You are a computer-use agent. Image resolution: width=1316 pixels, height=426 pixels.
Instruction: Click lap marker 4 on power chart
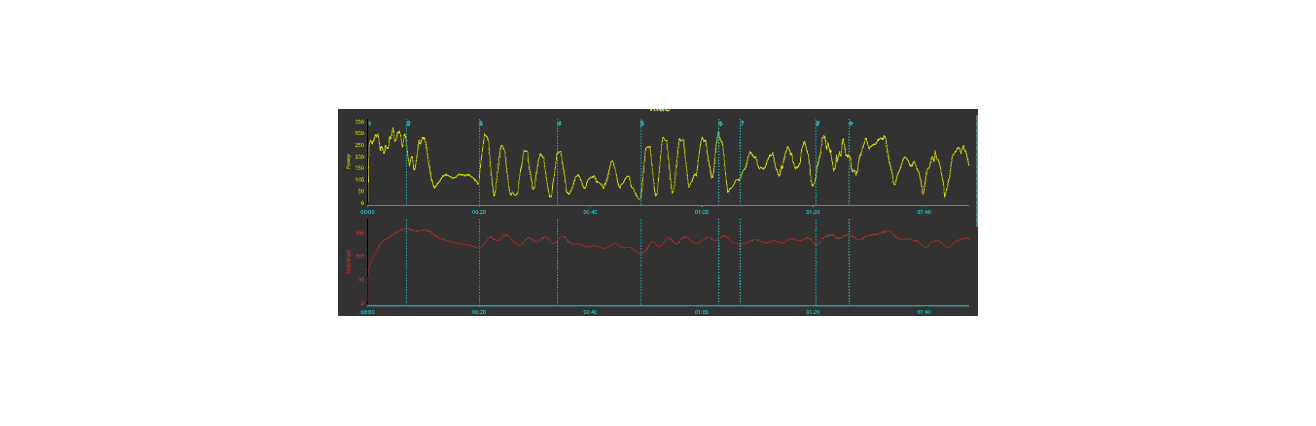(x=559, y=123)
